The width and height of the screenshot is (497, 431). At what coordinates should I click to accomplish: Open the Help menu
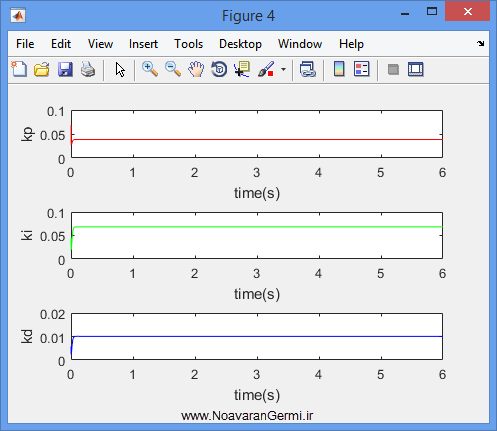[x=351, y=44]
